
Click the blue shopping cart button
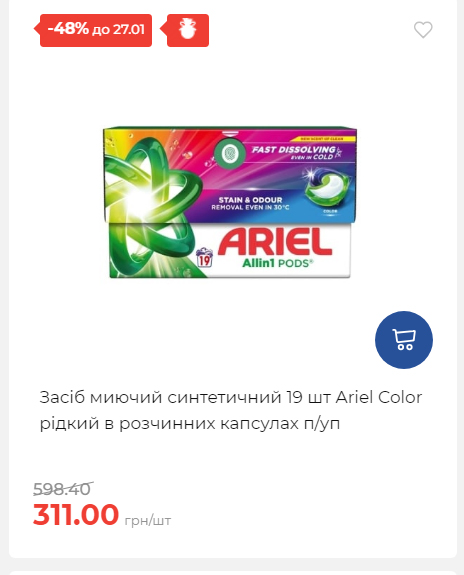[403, 340]
